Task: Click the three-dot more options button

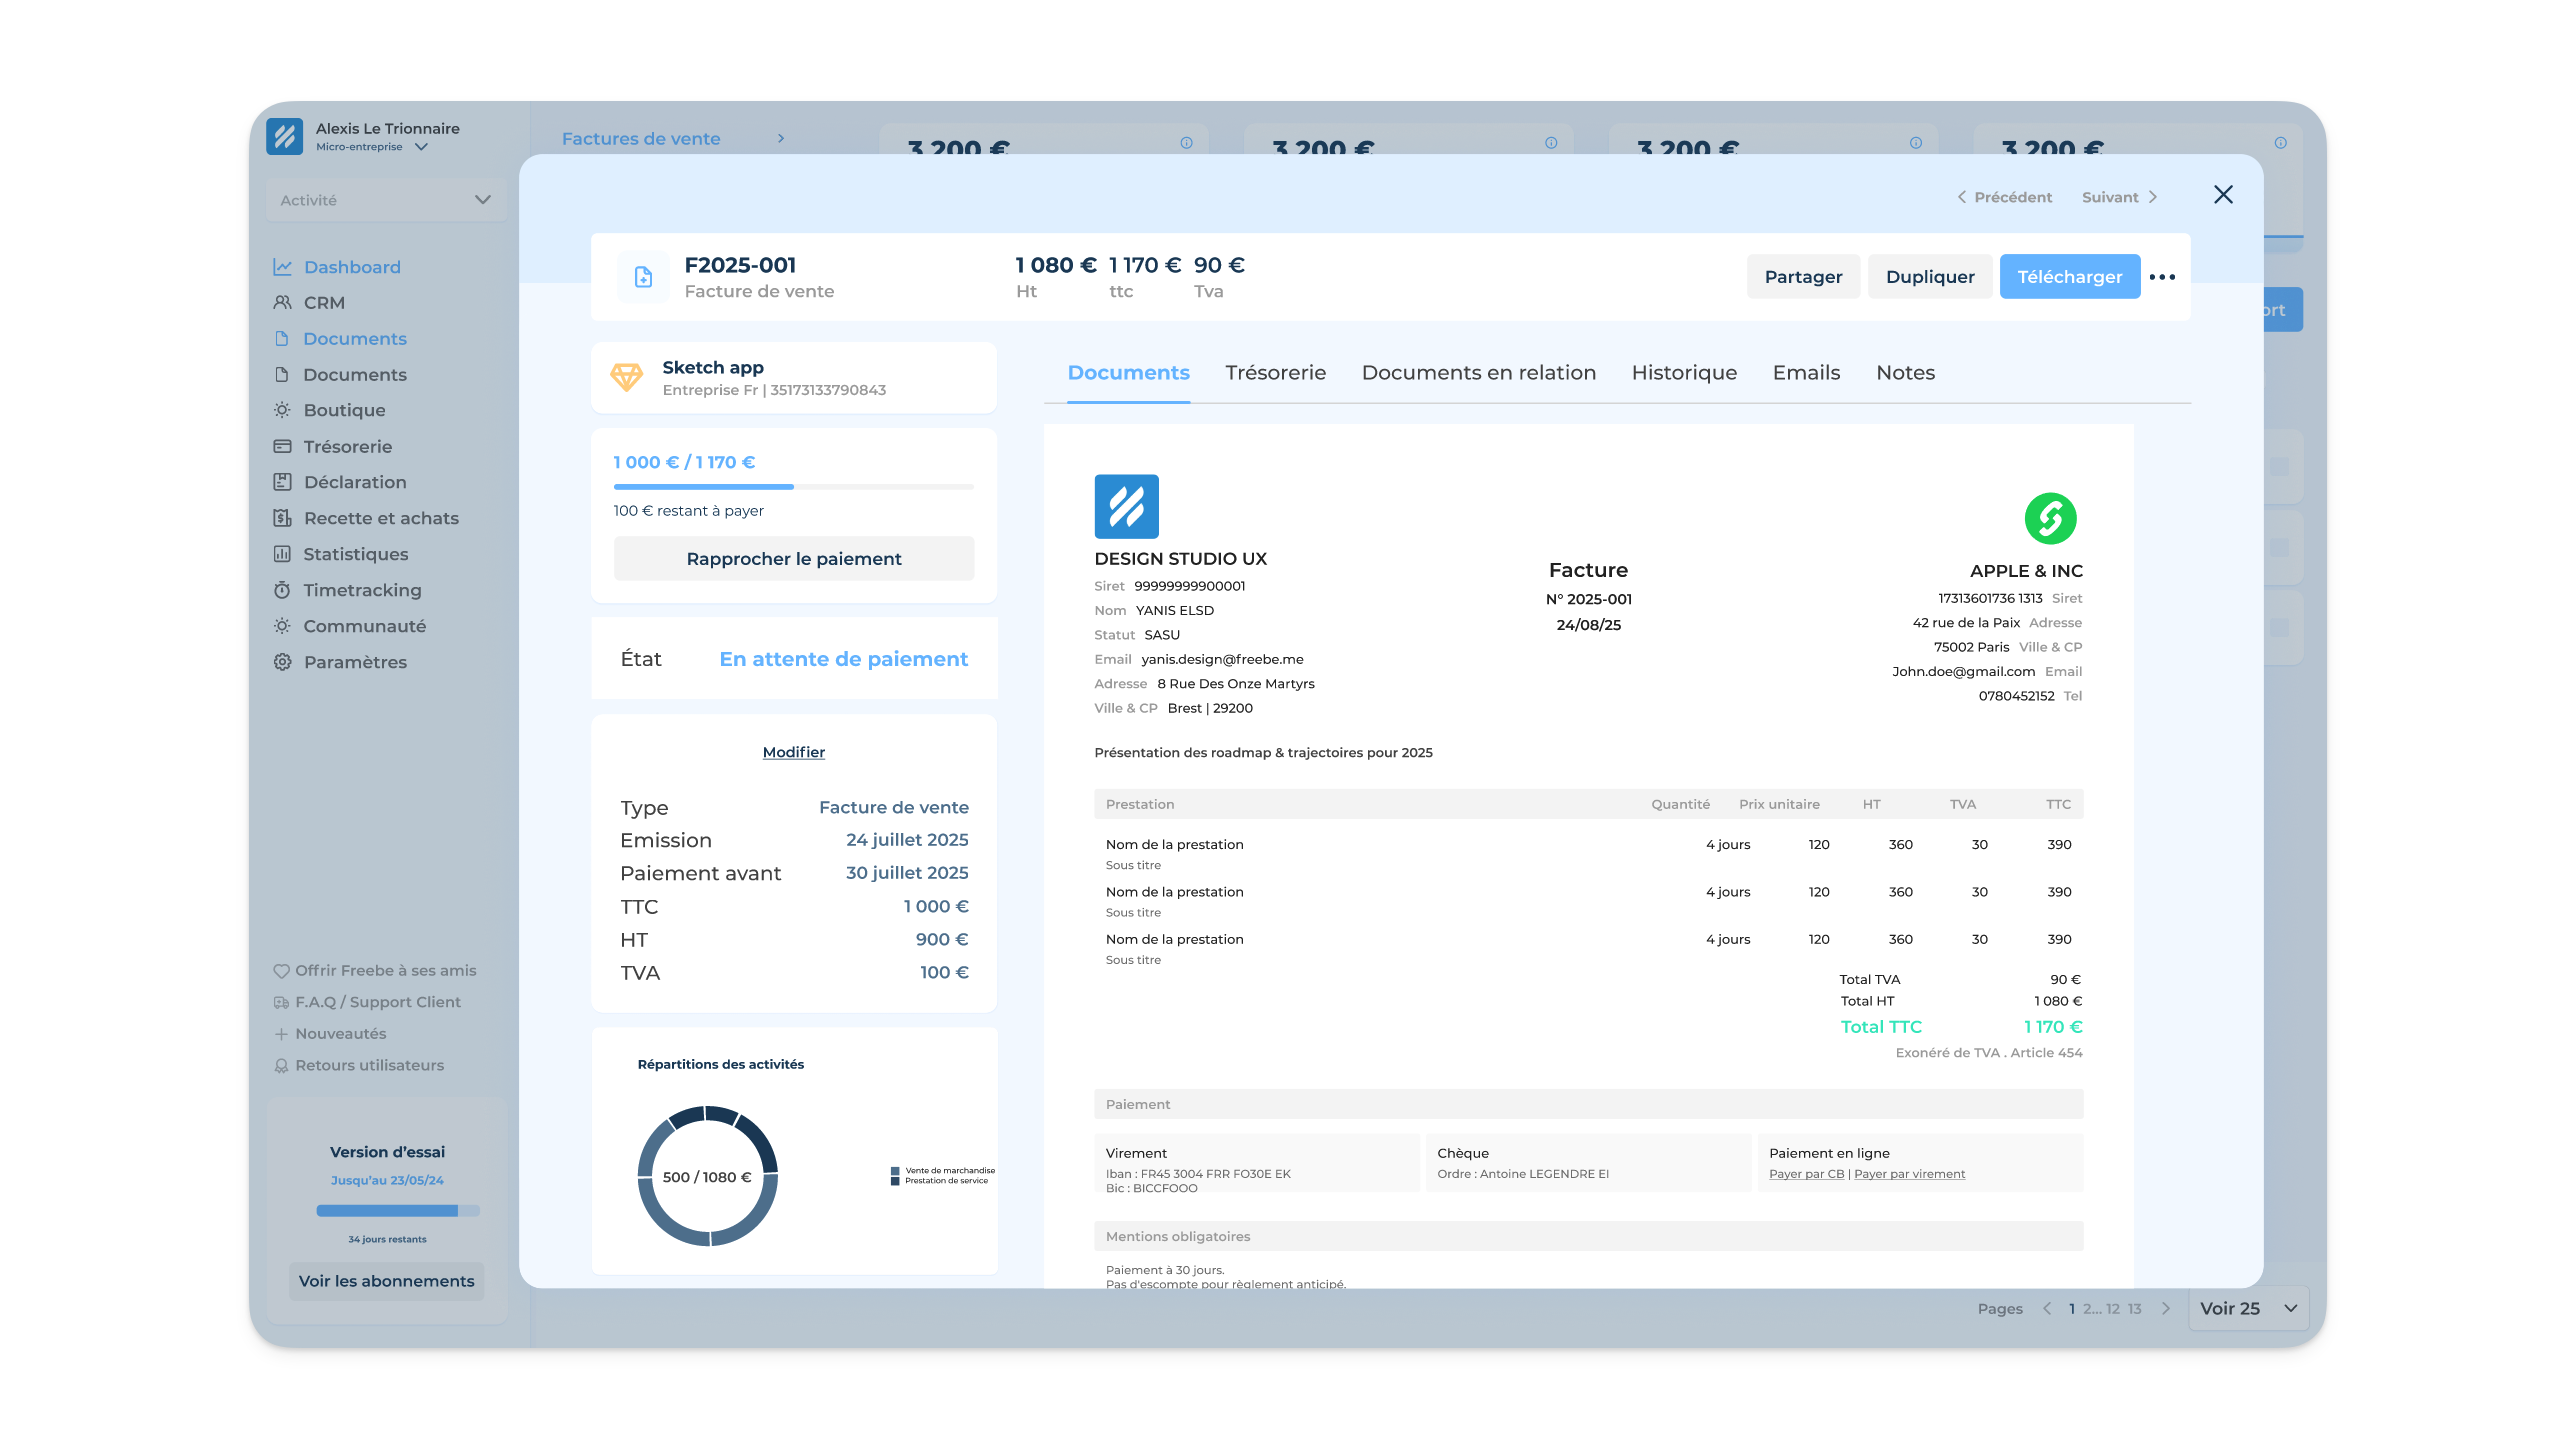Action: click(x=2163, y=276)
